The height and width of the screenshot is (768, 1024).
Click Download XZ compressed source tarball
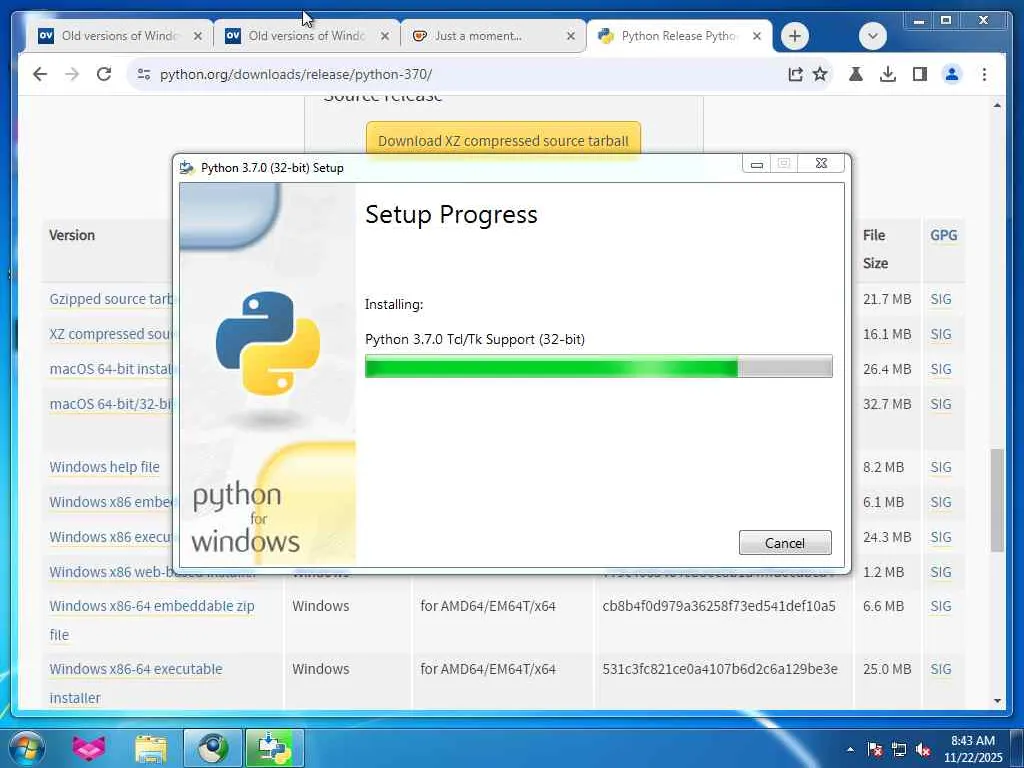click(x=503, y=140)
